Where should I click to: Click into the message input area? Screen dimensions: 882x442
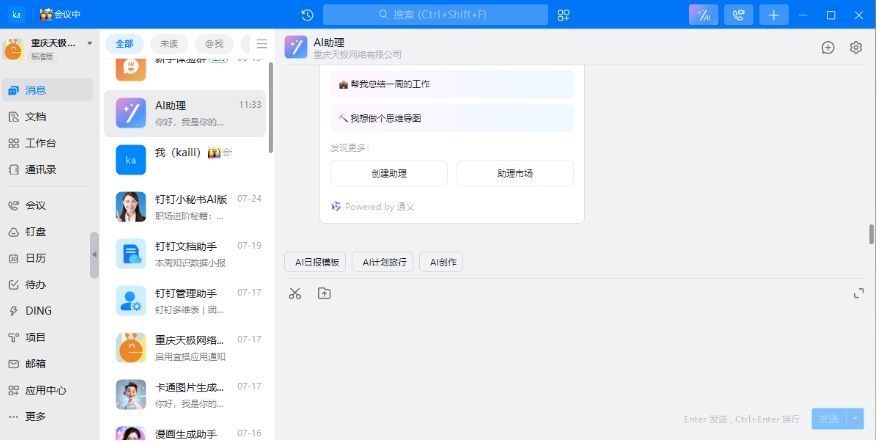pos(574,354)
